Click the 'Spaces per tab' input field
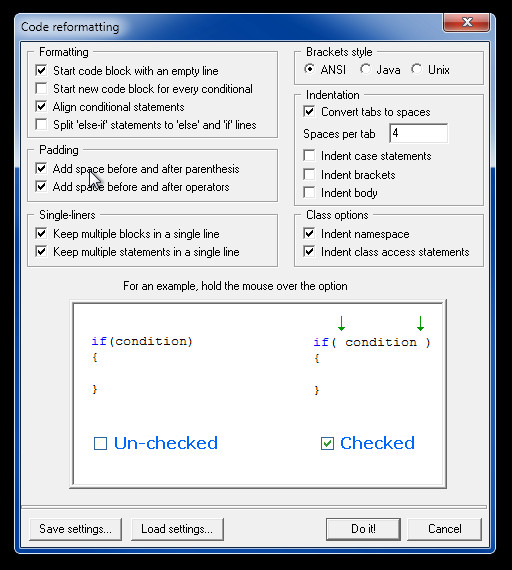This screenshot has height=570, width=512. click(x=419, y=133)
